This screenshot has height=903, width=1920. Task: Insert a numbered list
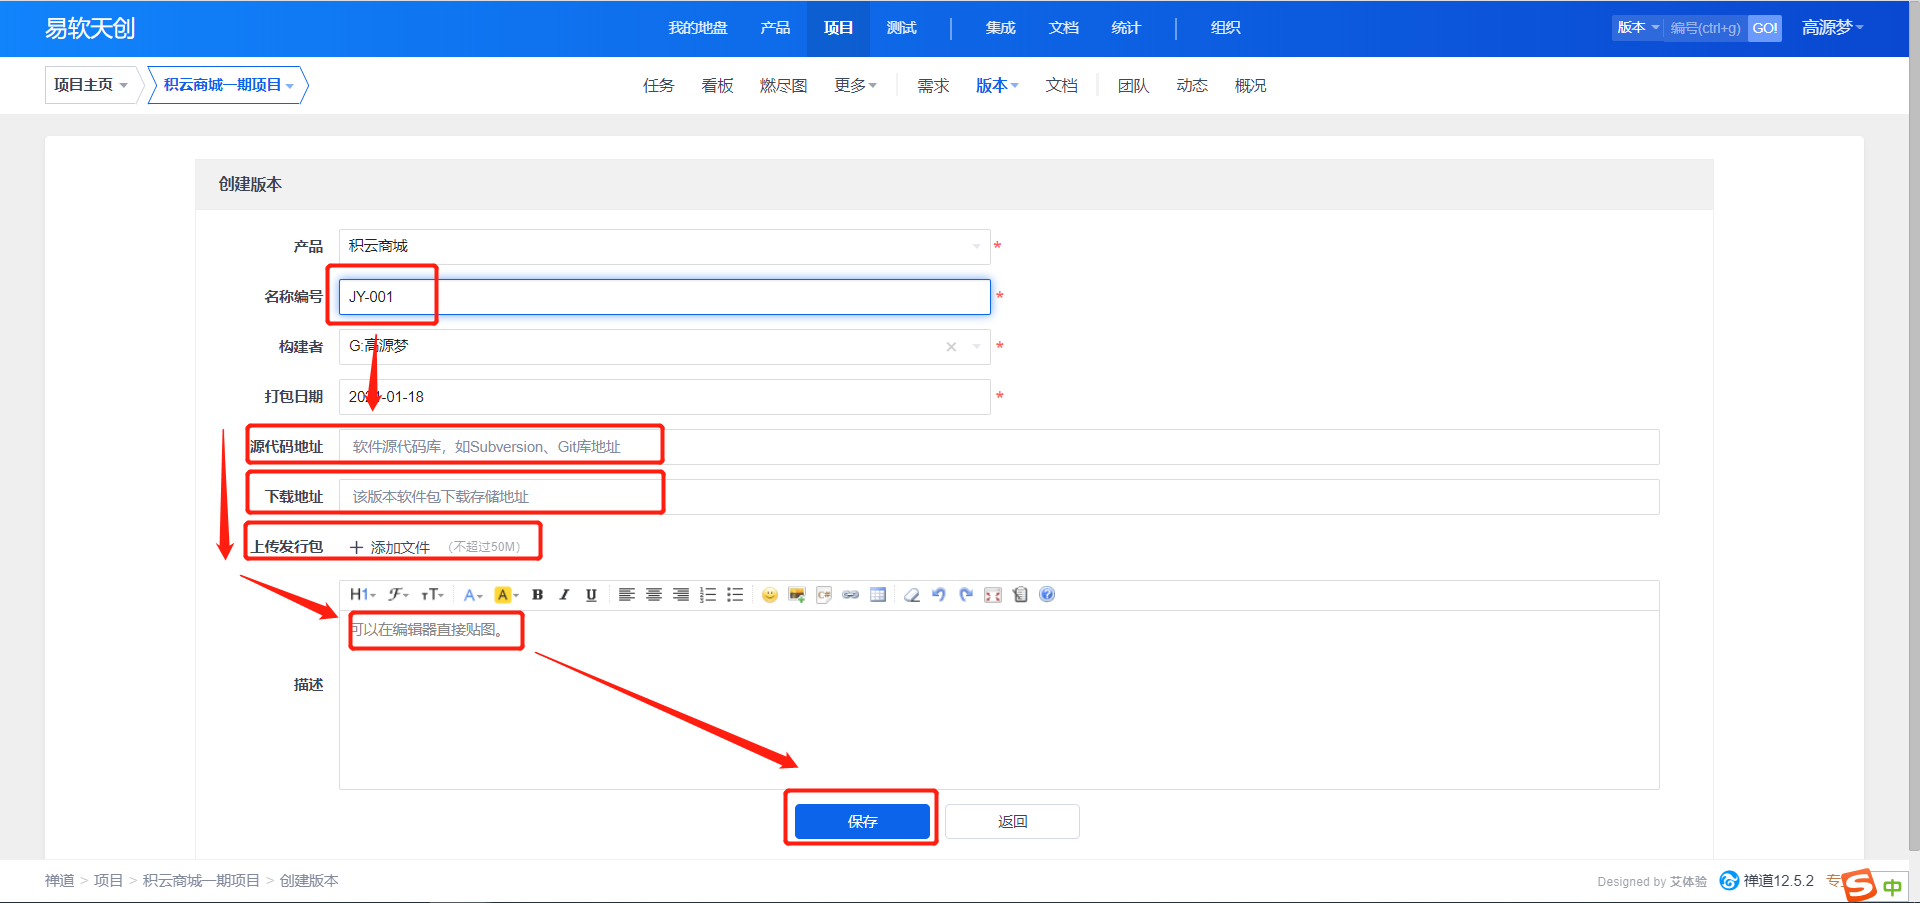click(708, 595)
